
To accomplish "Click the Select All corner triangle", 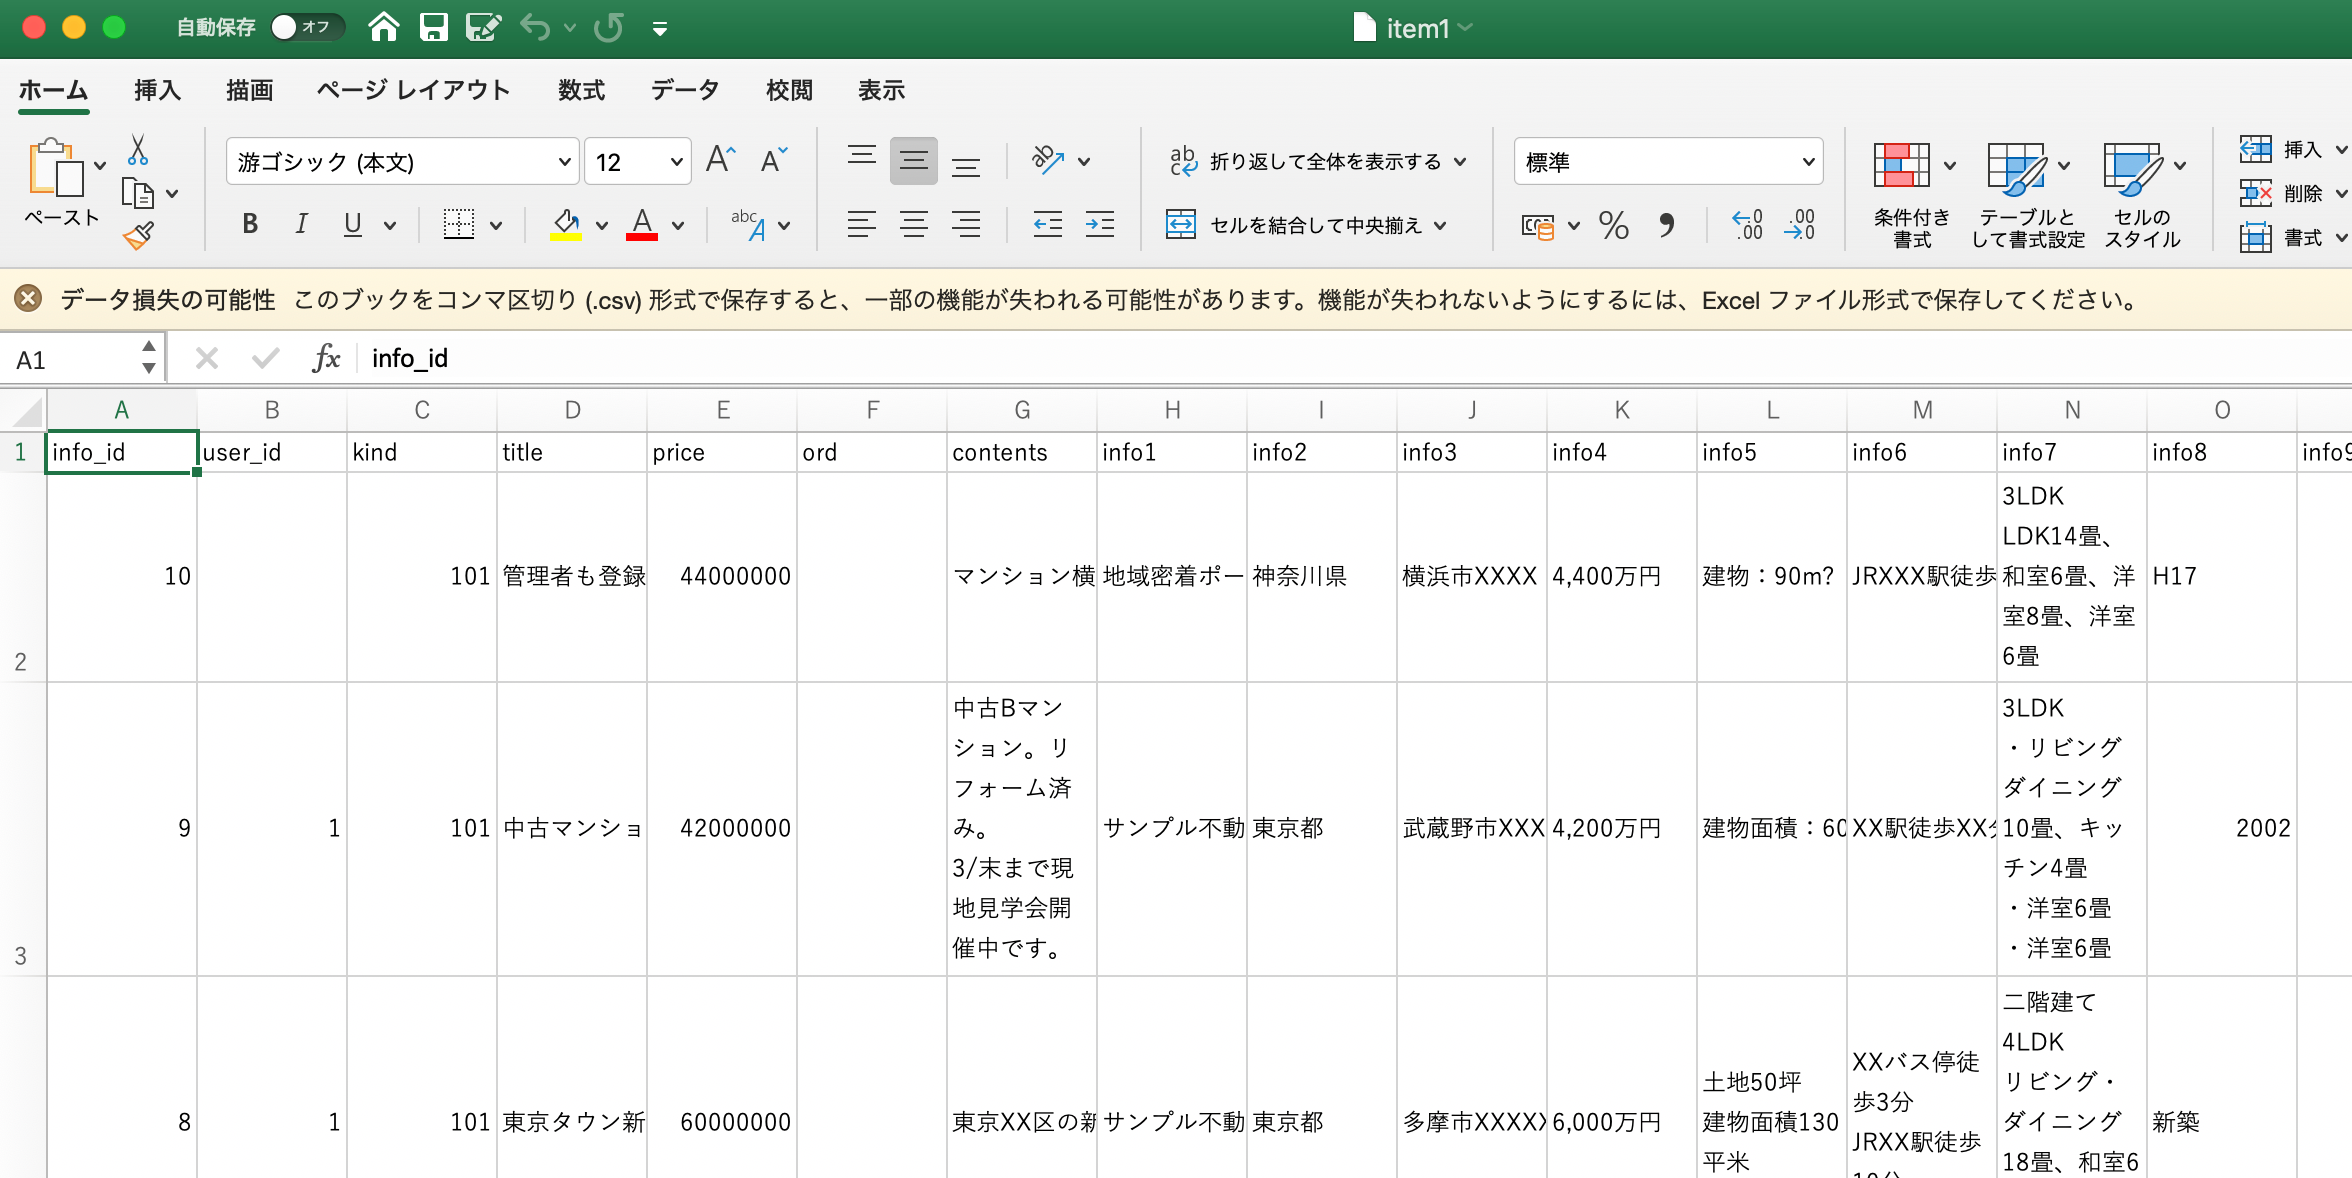I will click(26, 411).
